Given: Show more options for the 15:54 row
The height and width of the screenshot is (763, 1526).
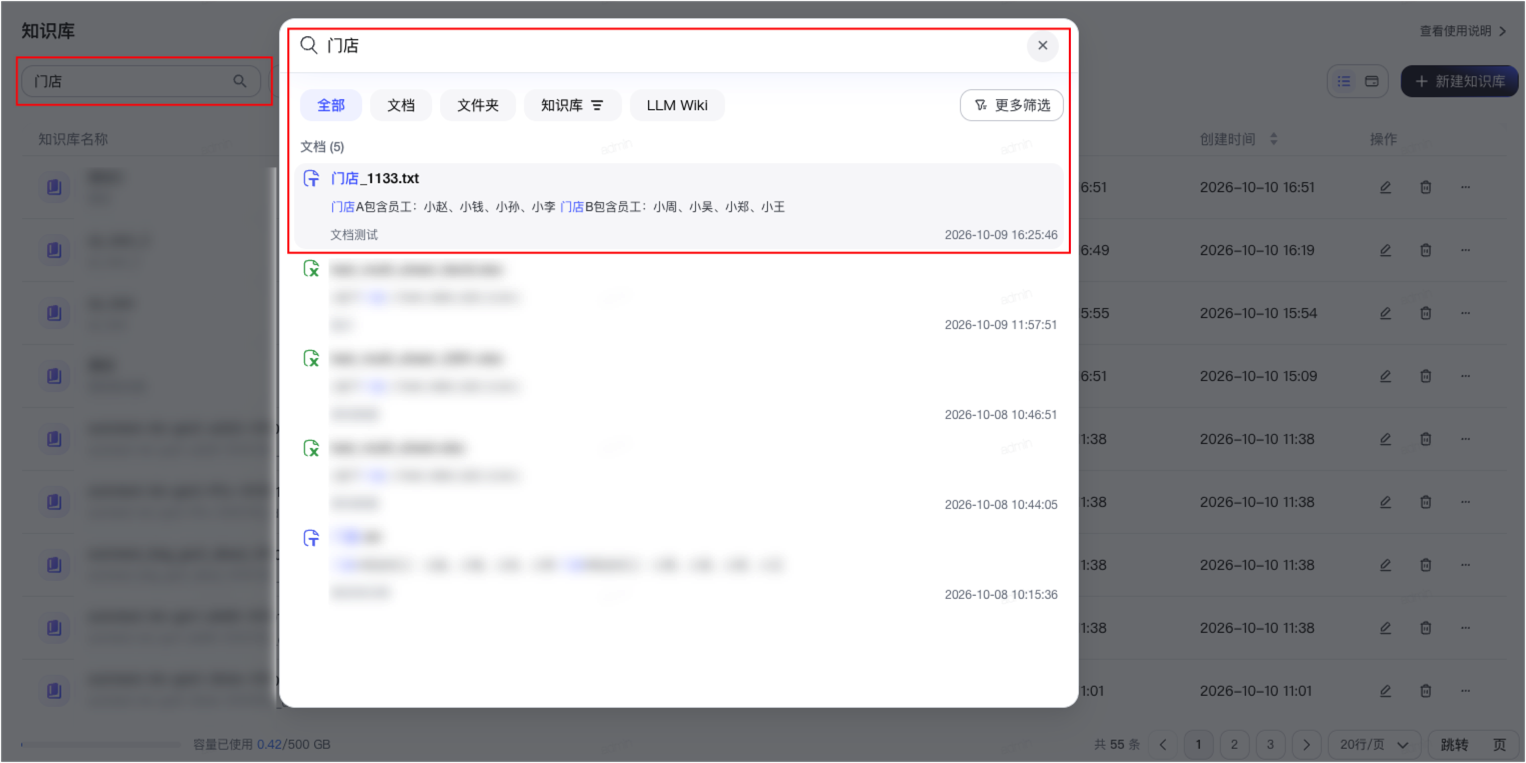Looking at the screenshot, I should tap(1466, 313).
